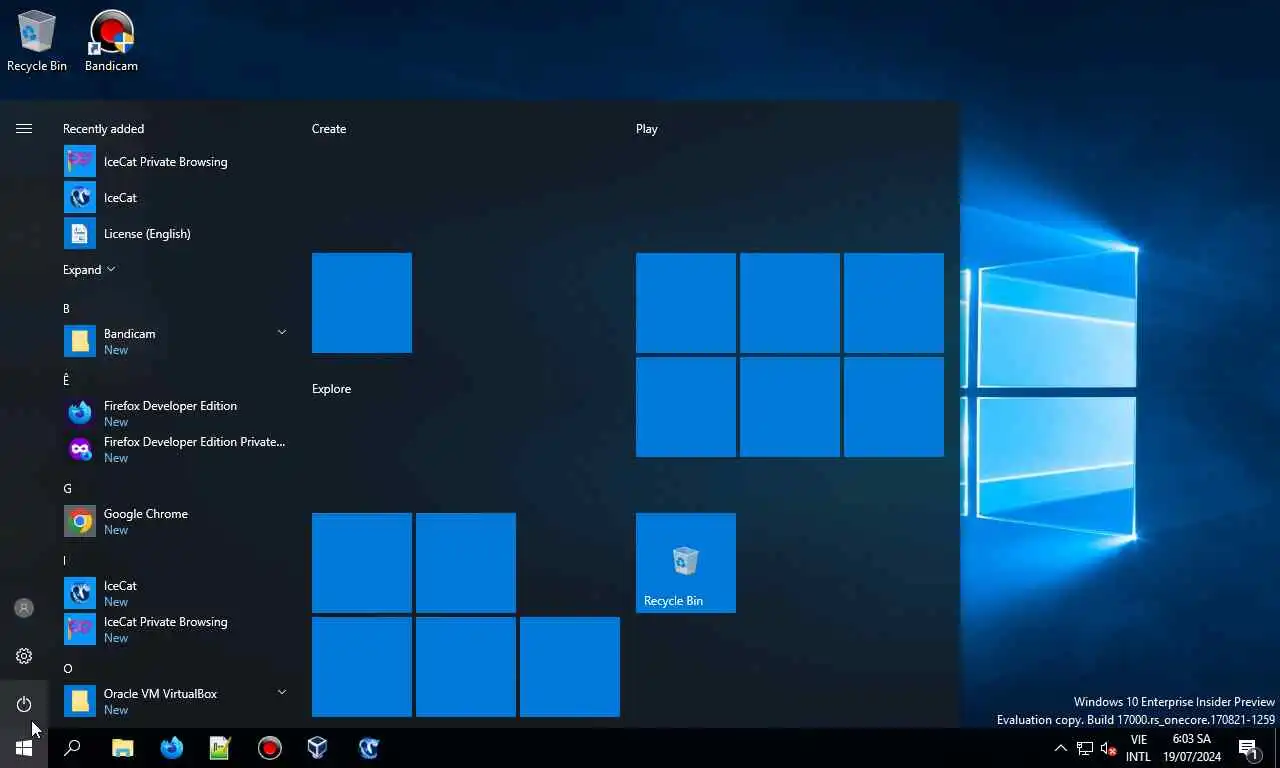The width and height of the screenshot is (1280, 768).
Task: Open the Oracle VM VirtualBox folder
Action: pyautogui.click(x=176, y=701)
